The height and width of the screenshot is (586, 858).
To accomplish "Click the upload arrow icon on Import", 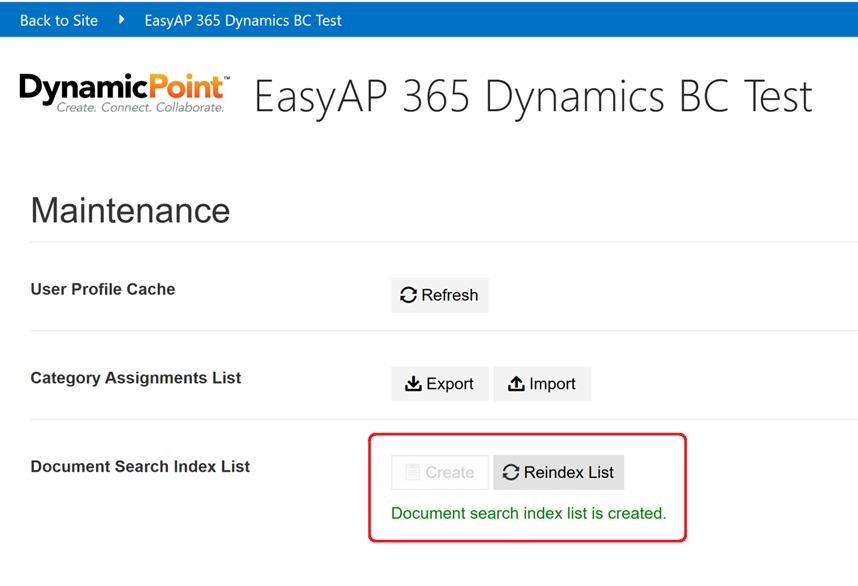I will click(516, 384).
